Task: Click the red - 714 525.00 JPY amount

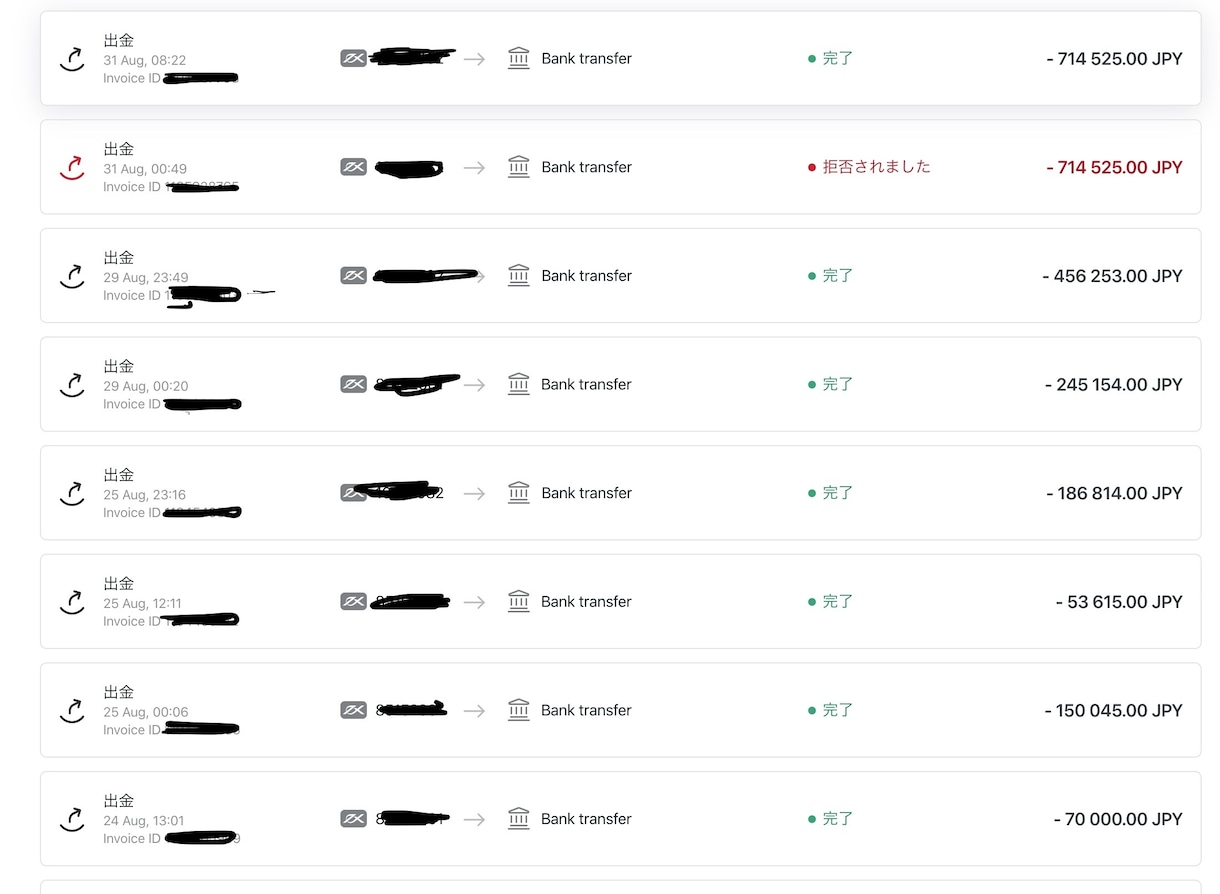Action: point(1114,167)
